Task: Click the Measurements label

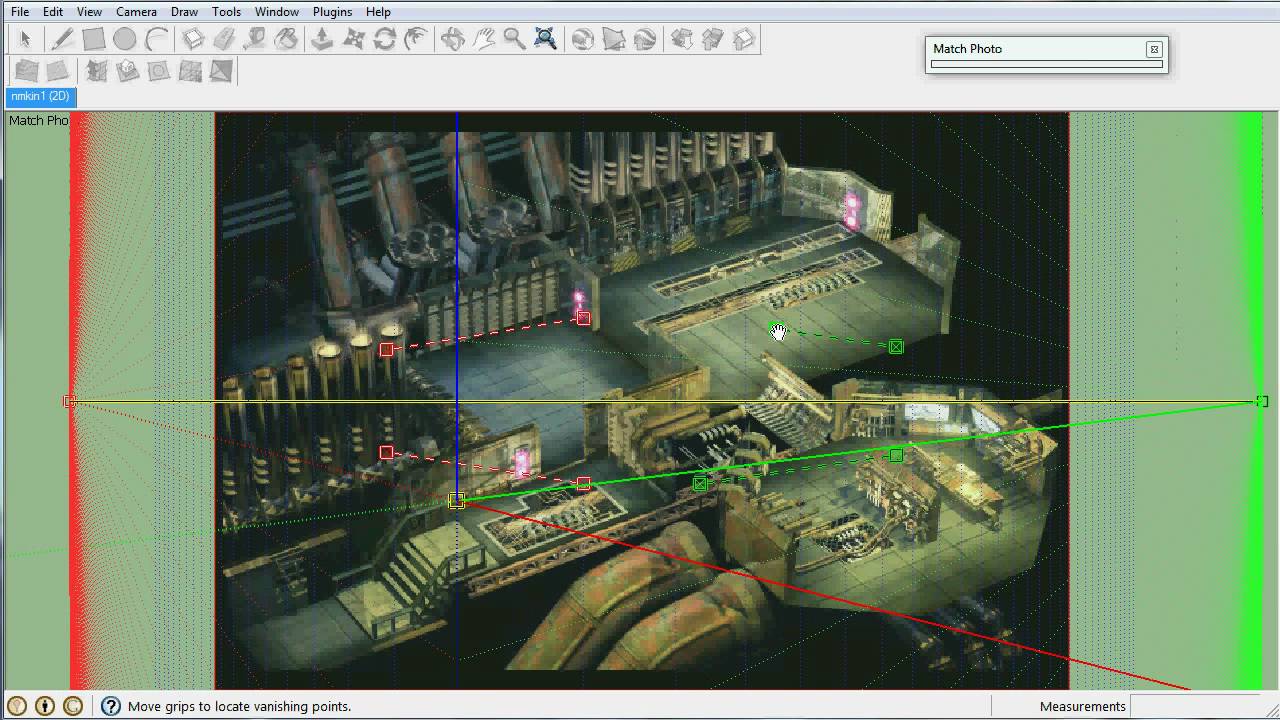Action: 1082,706
